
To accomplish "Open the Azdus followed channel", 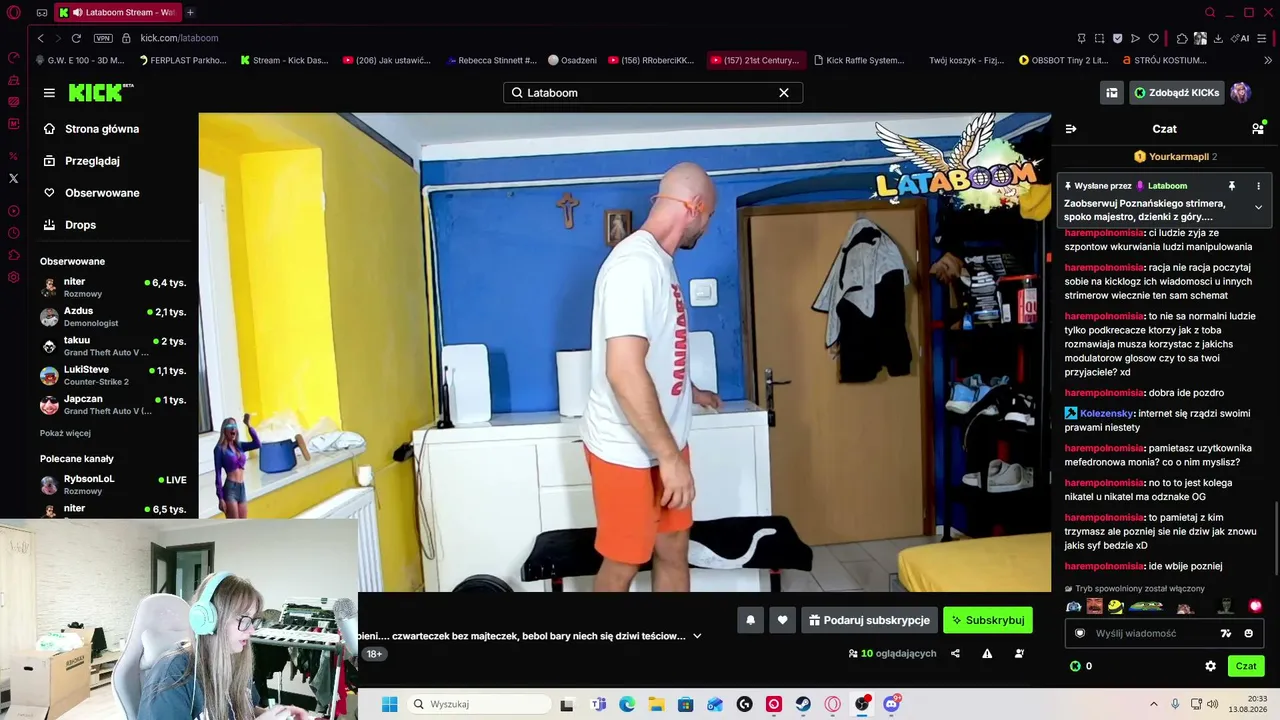I will coord(113,317).
